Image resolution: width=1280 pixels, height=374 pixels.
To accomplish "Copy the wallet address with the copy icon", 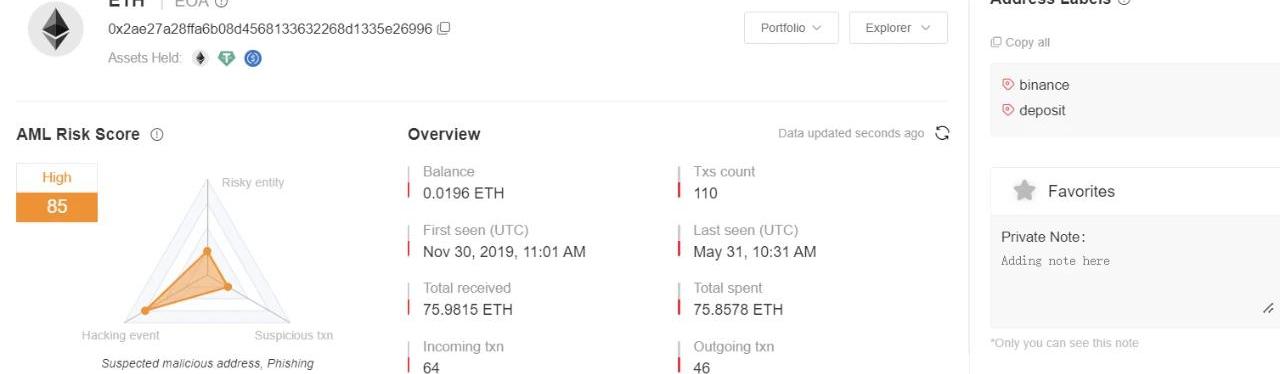I will click(x=444, y=28).
